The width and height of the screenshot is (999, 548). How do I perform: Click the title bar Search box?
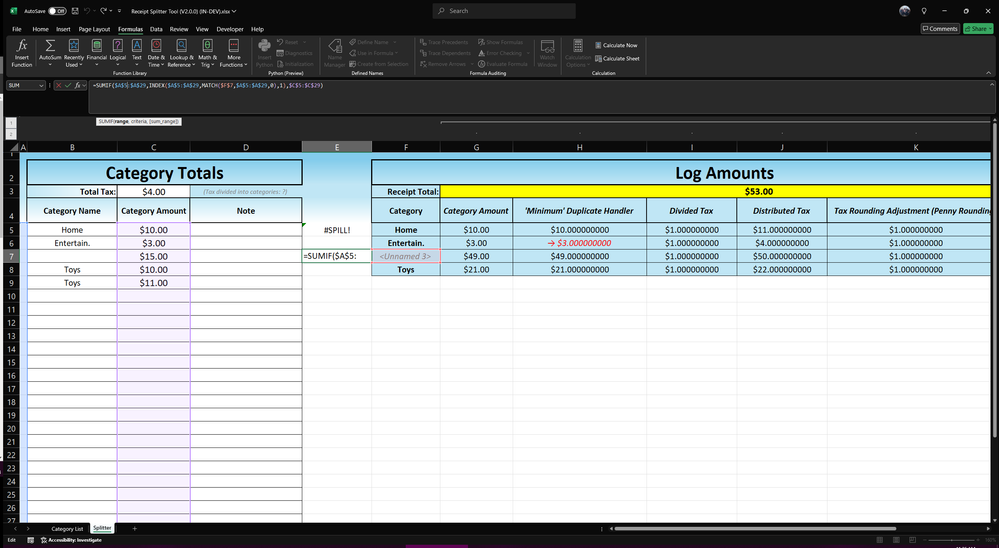coord(504,11)
